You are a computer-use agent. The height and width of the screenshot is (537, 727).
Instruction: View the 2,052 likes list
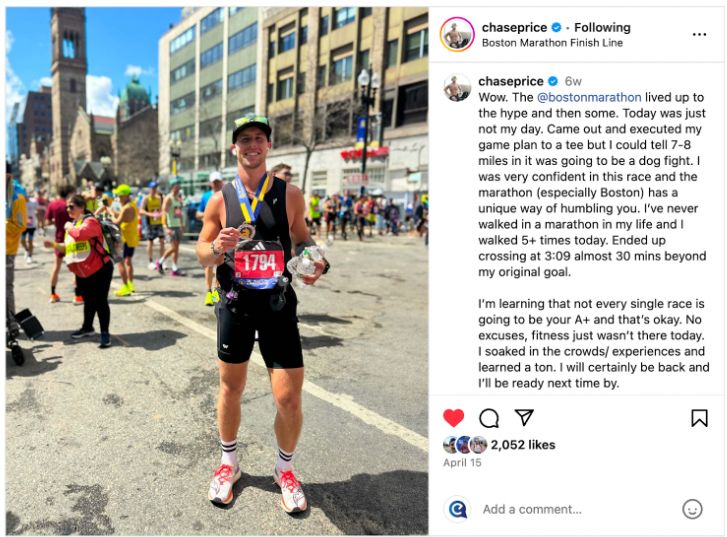[523, 445]
